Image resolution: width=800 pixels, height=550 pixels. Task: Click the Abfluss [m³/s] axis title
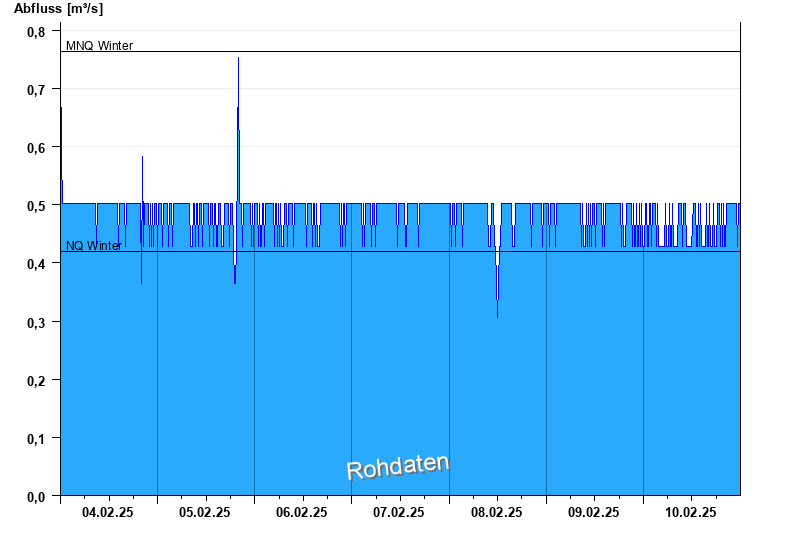58,9
